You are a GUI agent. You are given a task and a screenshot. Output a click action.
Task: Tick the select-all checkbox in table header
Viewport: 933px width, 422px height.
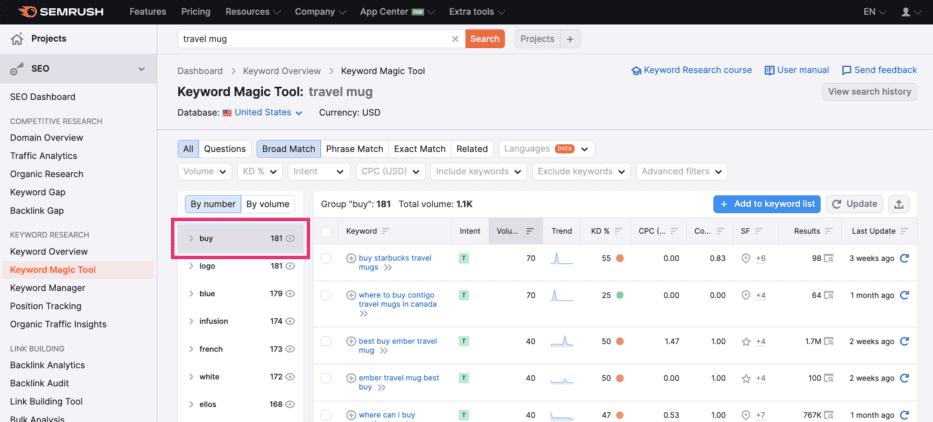pos(326,232)
